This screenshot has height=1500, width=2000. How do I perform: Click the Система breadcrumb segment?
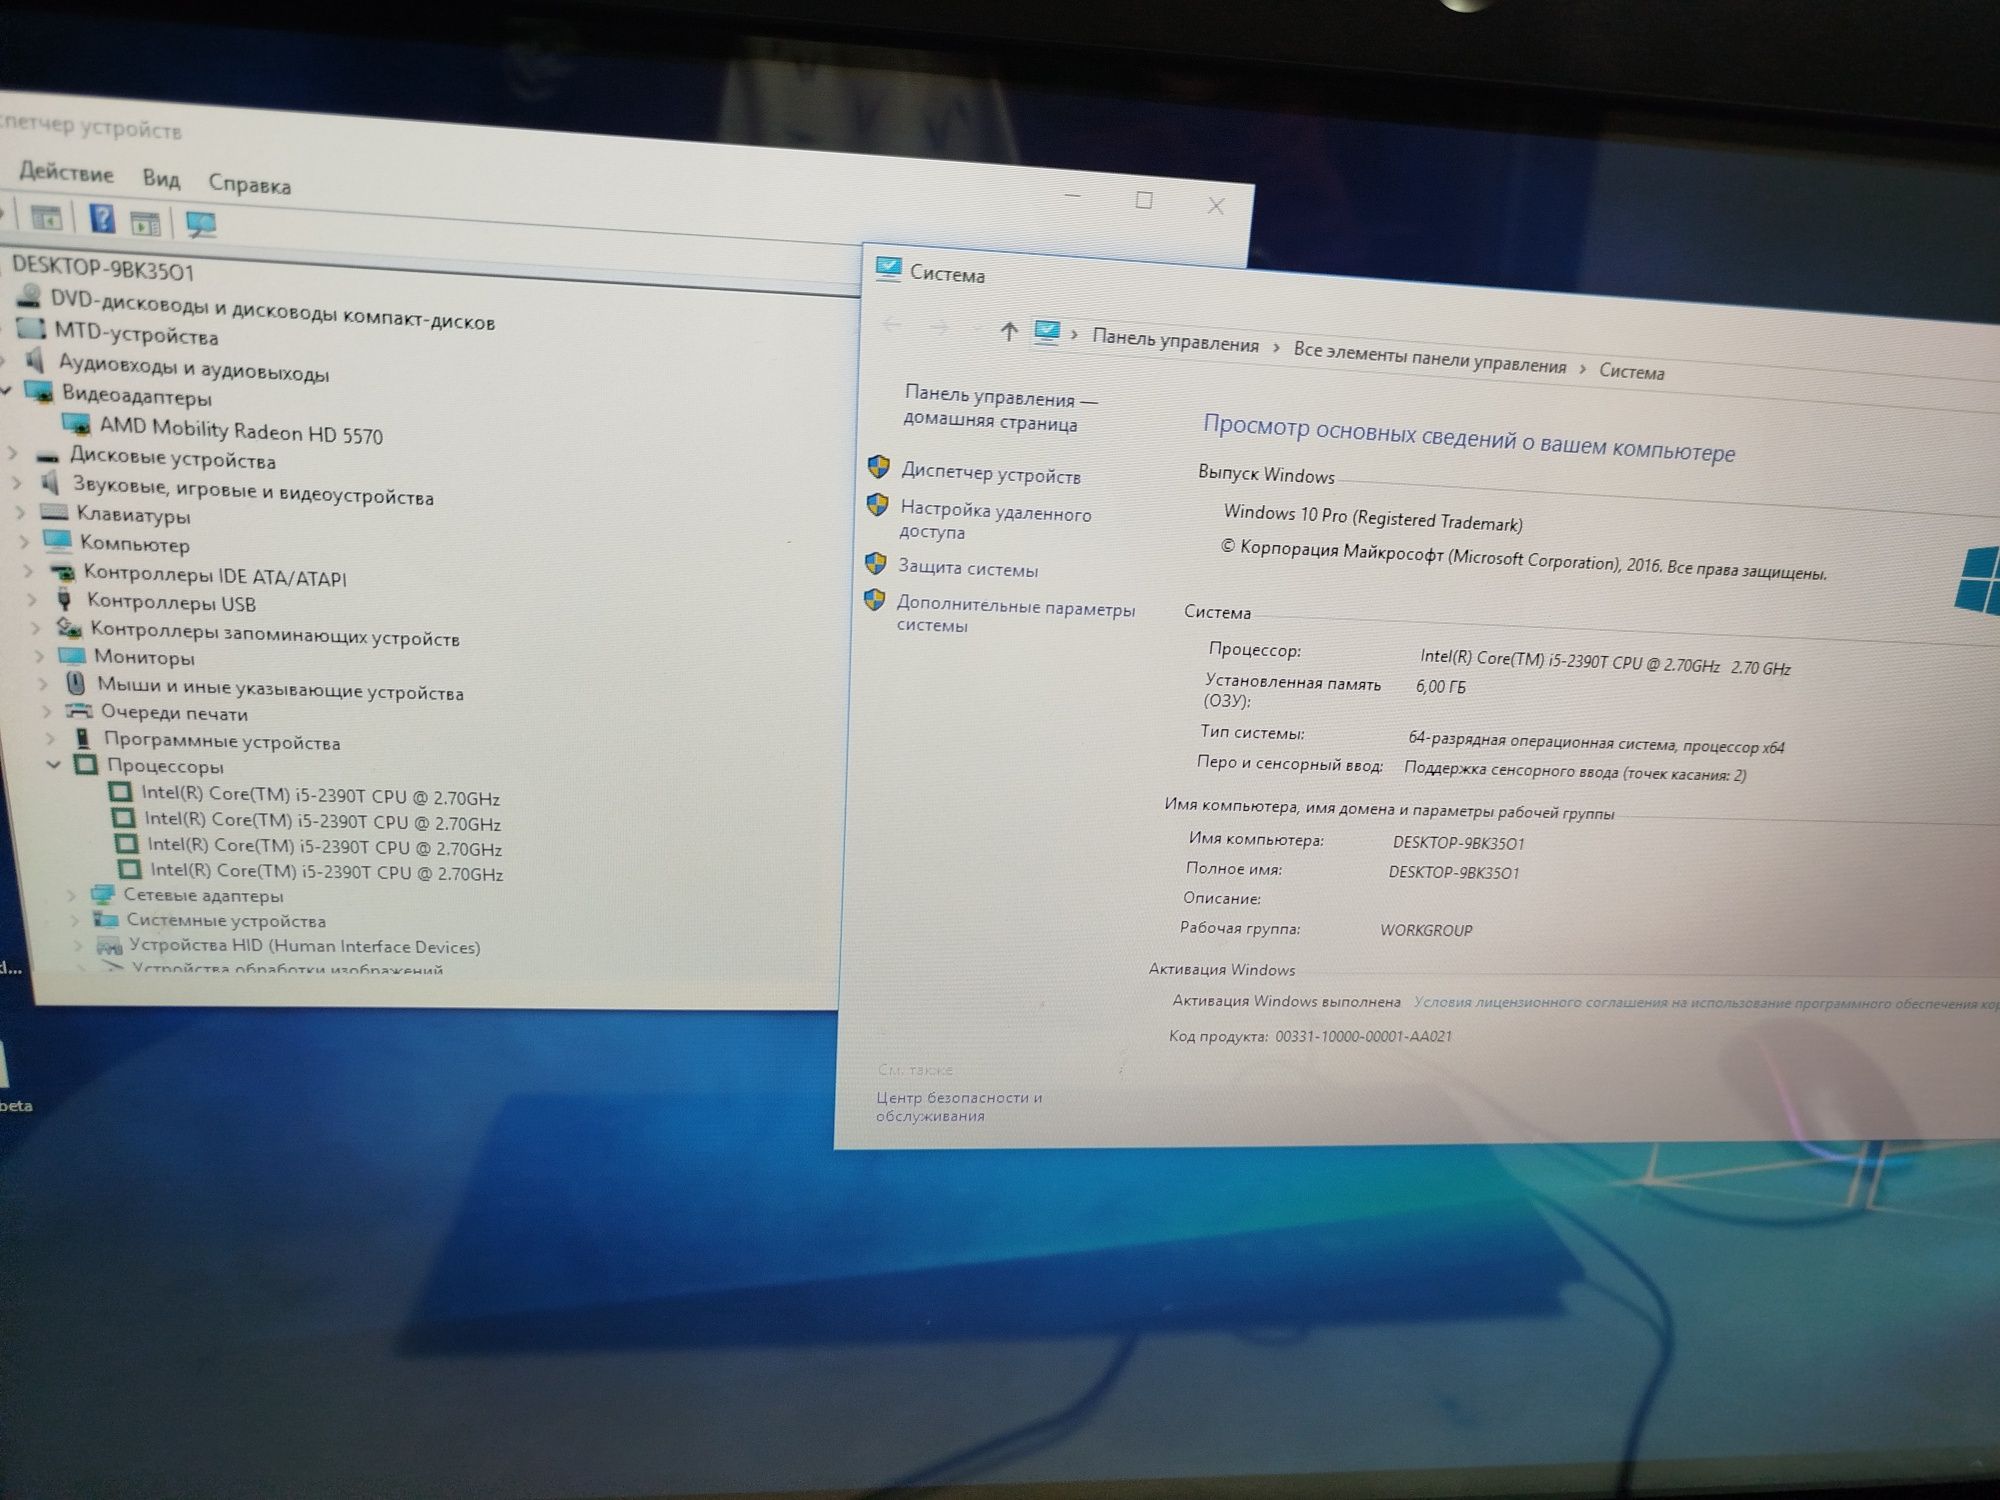click(1631, 371)
